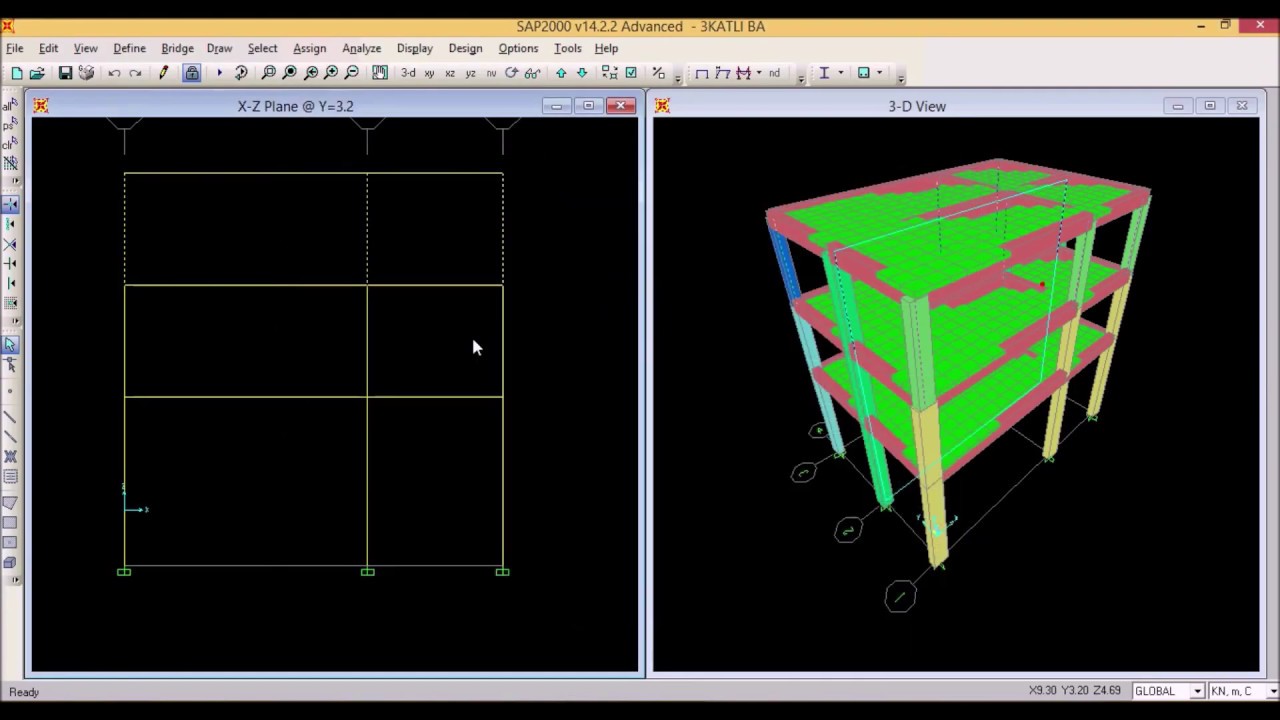
Task: Click the Draw Special Joint dot tool
Action: tap(10, 391)
